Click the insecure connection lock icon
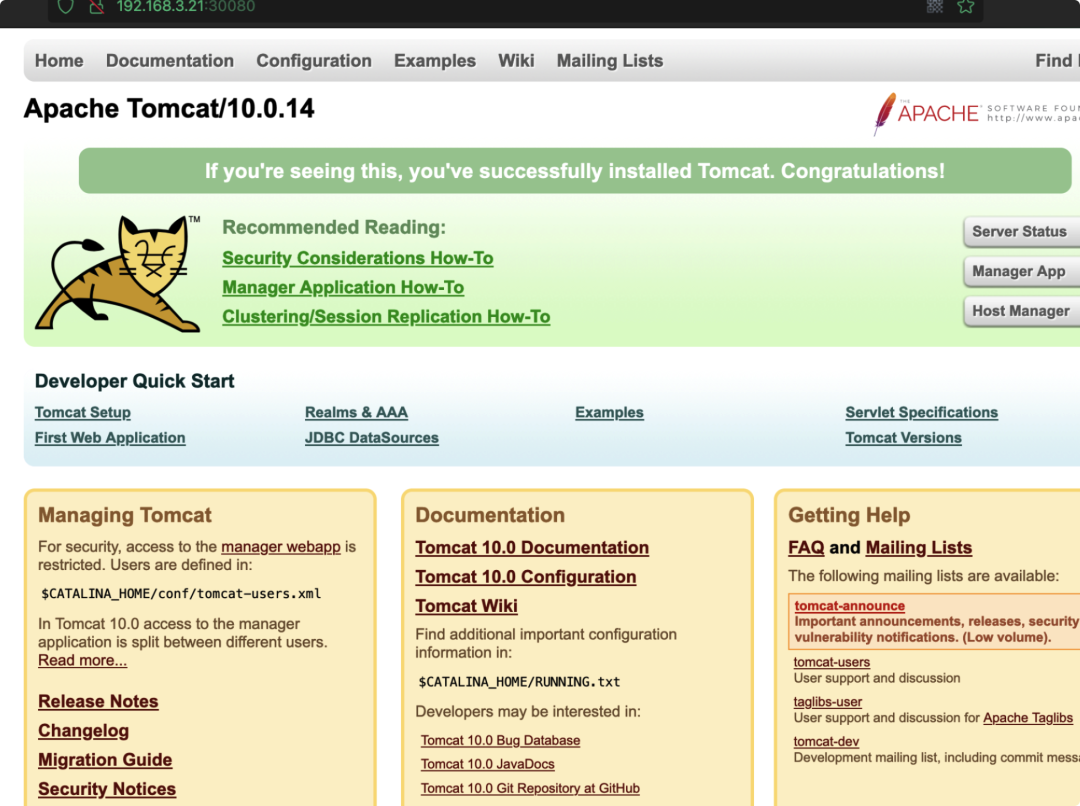Image resolution: width=1080 pixels, height=806 pixels. 97,6
